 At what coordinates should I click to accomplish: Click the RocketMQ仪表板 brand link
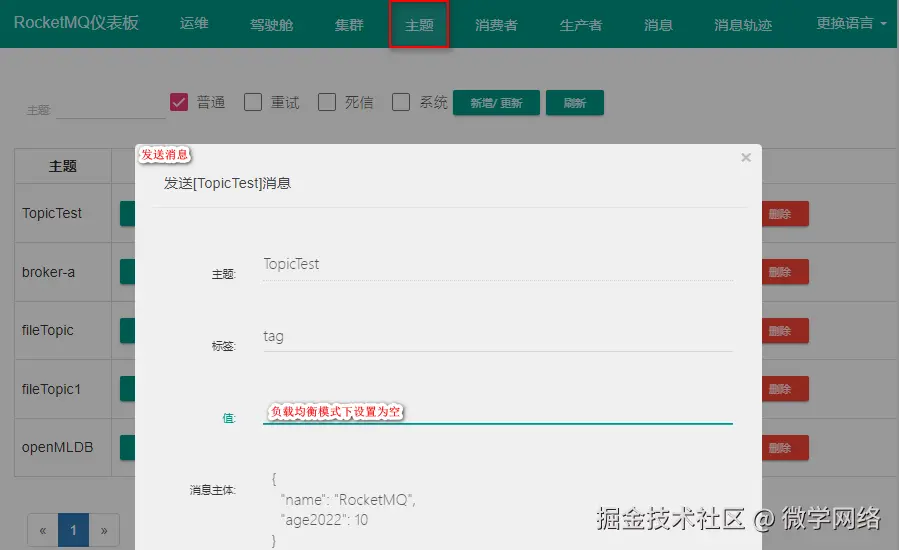tap(76, 22)
